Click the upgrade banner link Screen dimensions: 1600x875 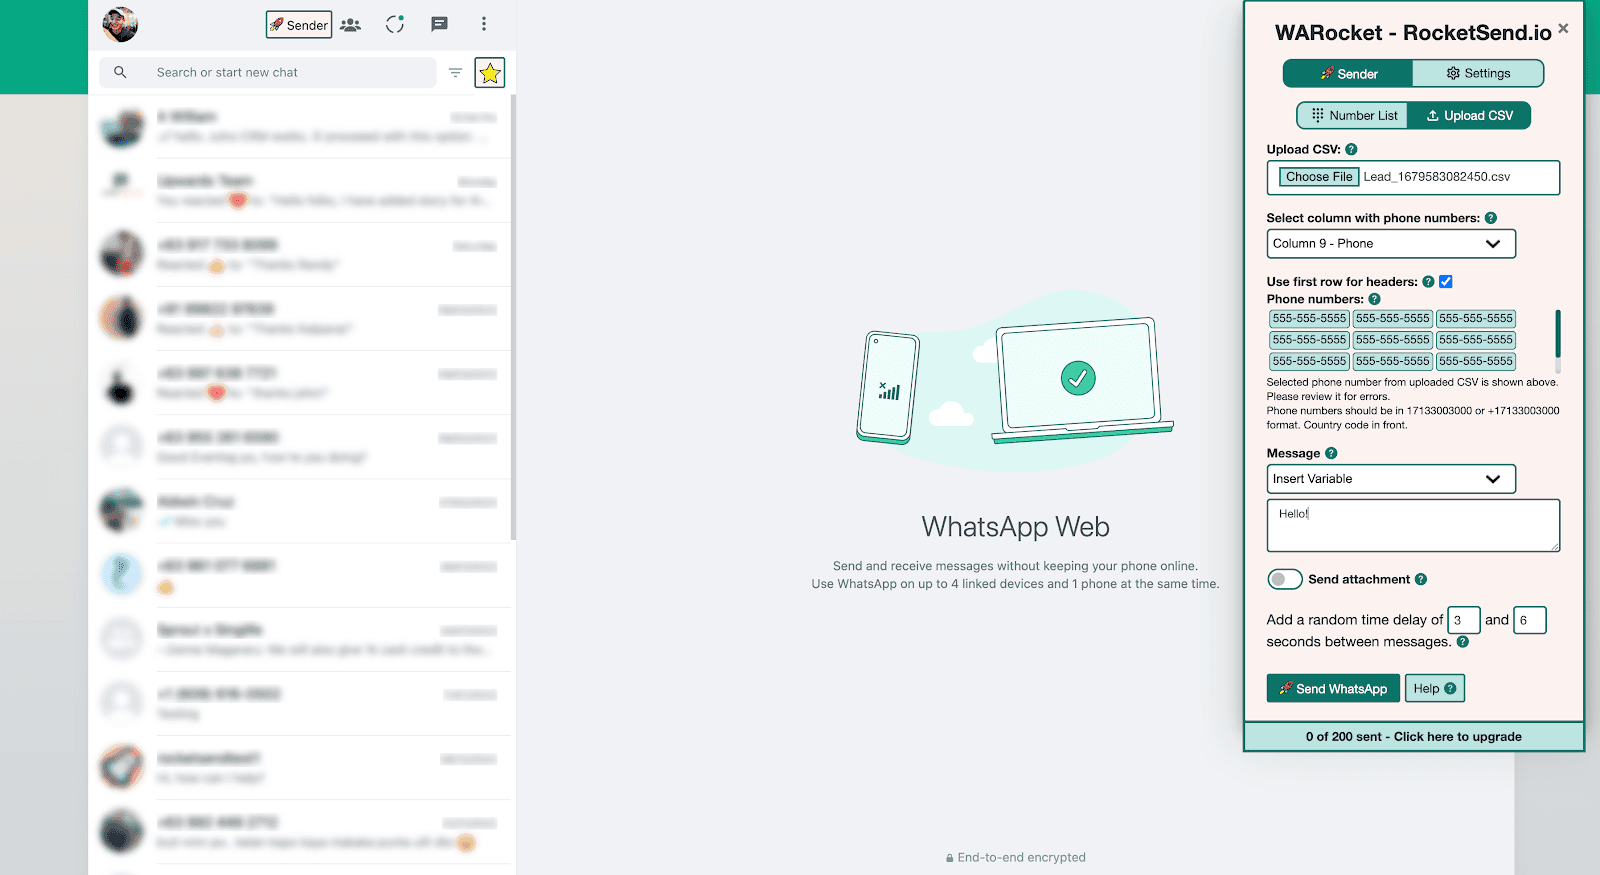pyautogui.click(x=1413, y=737)
